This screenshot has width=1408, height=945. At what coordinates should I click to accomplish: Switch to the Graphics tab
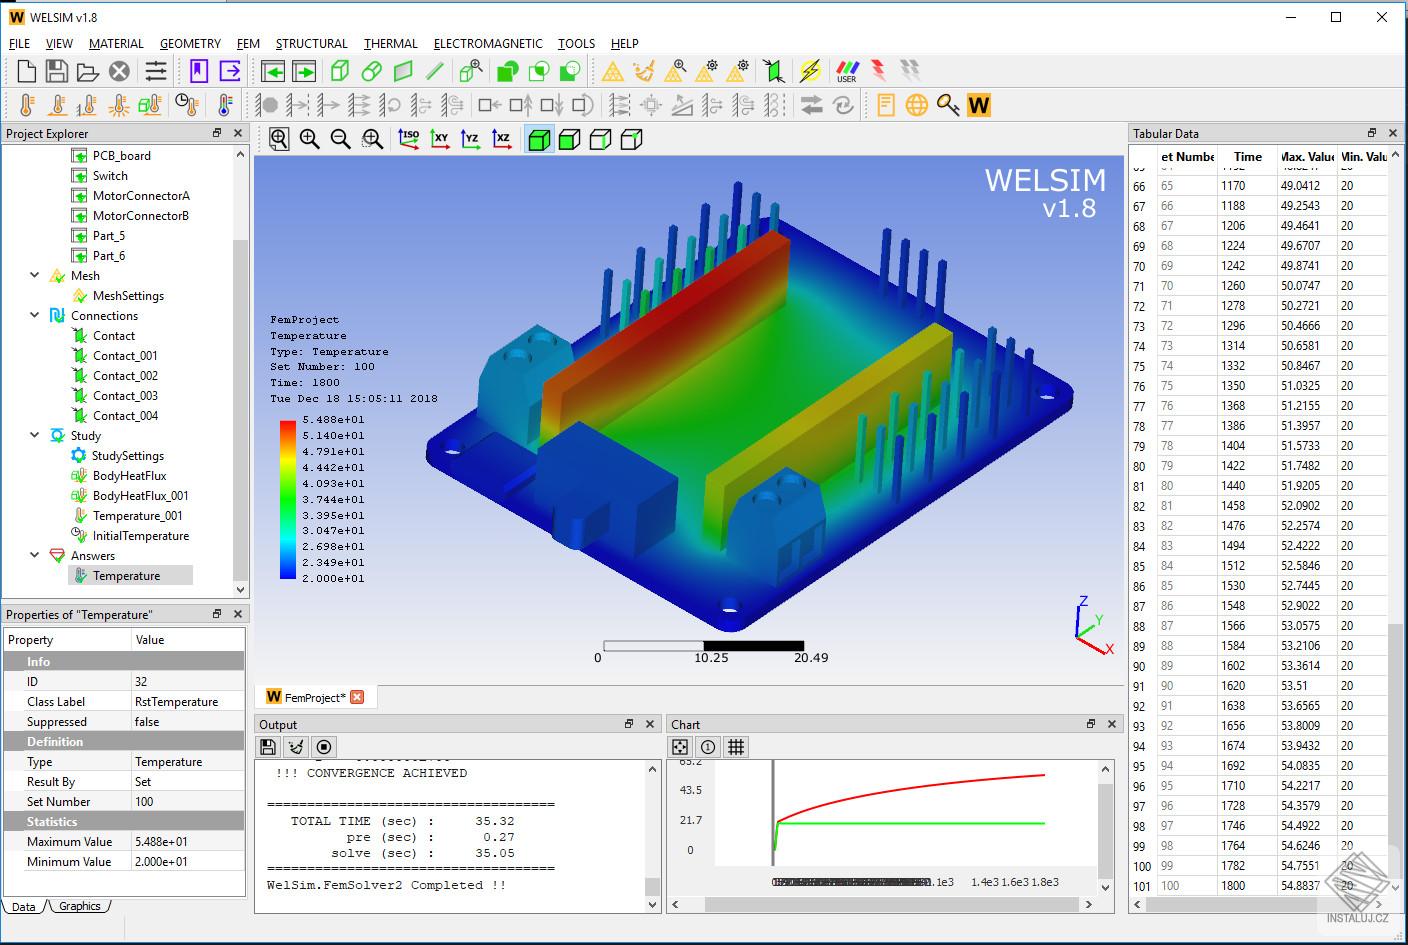[x=80, y=906]
